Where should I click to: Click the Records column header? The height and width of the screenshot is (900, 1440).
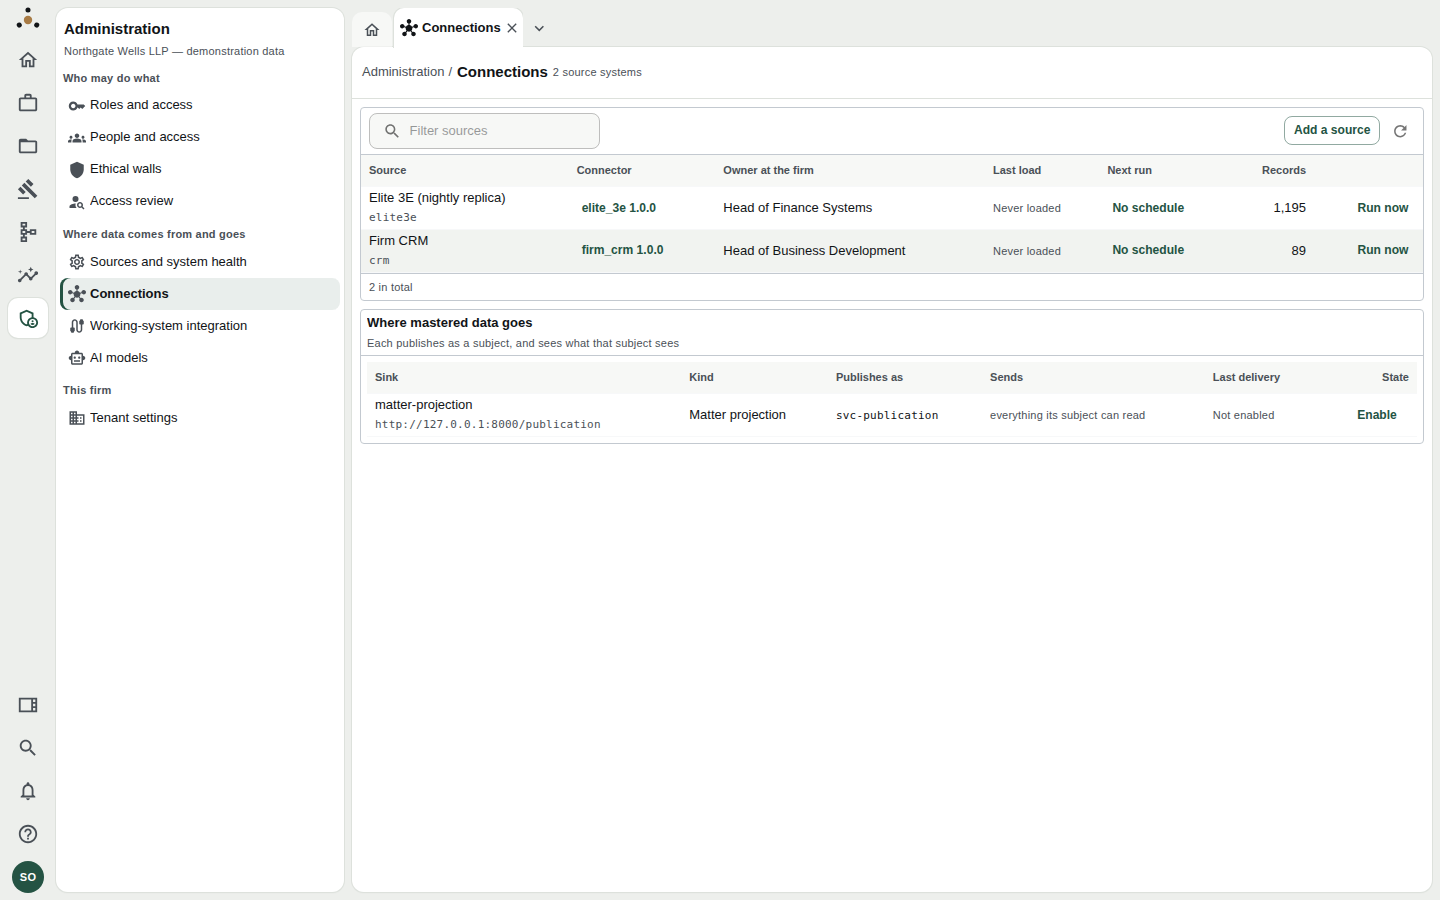click(1284, 170)
